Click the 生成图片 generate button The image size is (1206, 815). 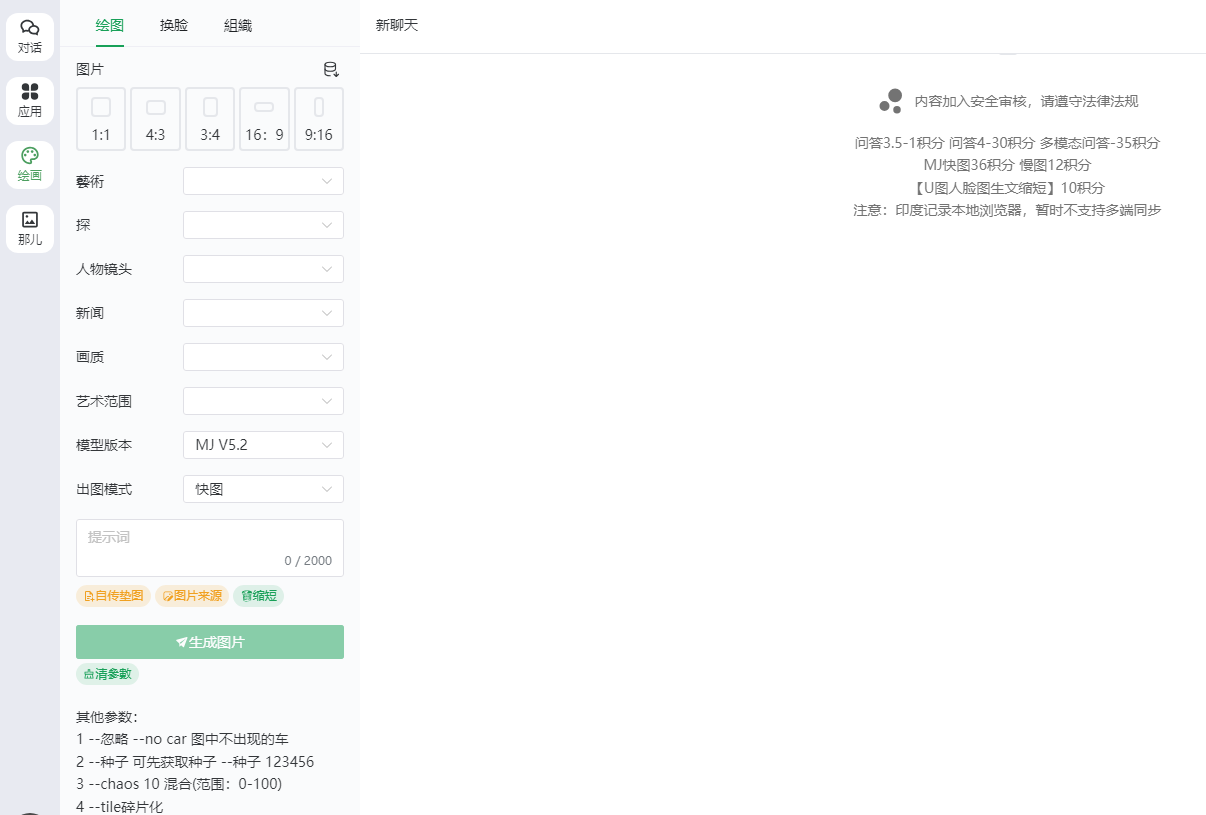tap(210, 642)
